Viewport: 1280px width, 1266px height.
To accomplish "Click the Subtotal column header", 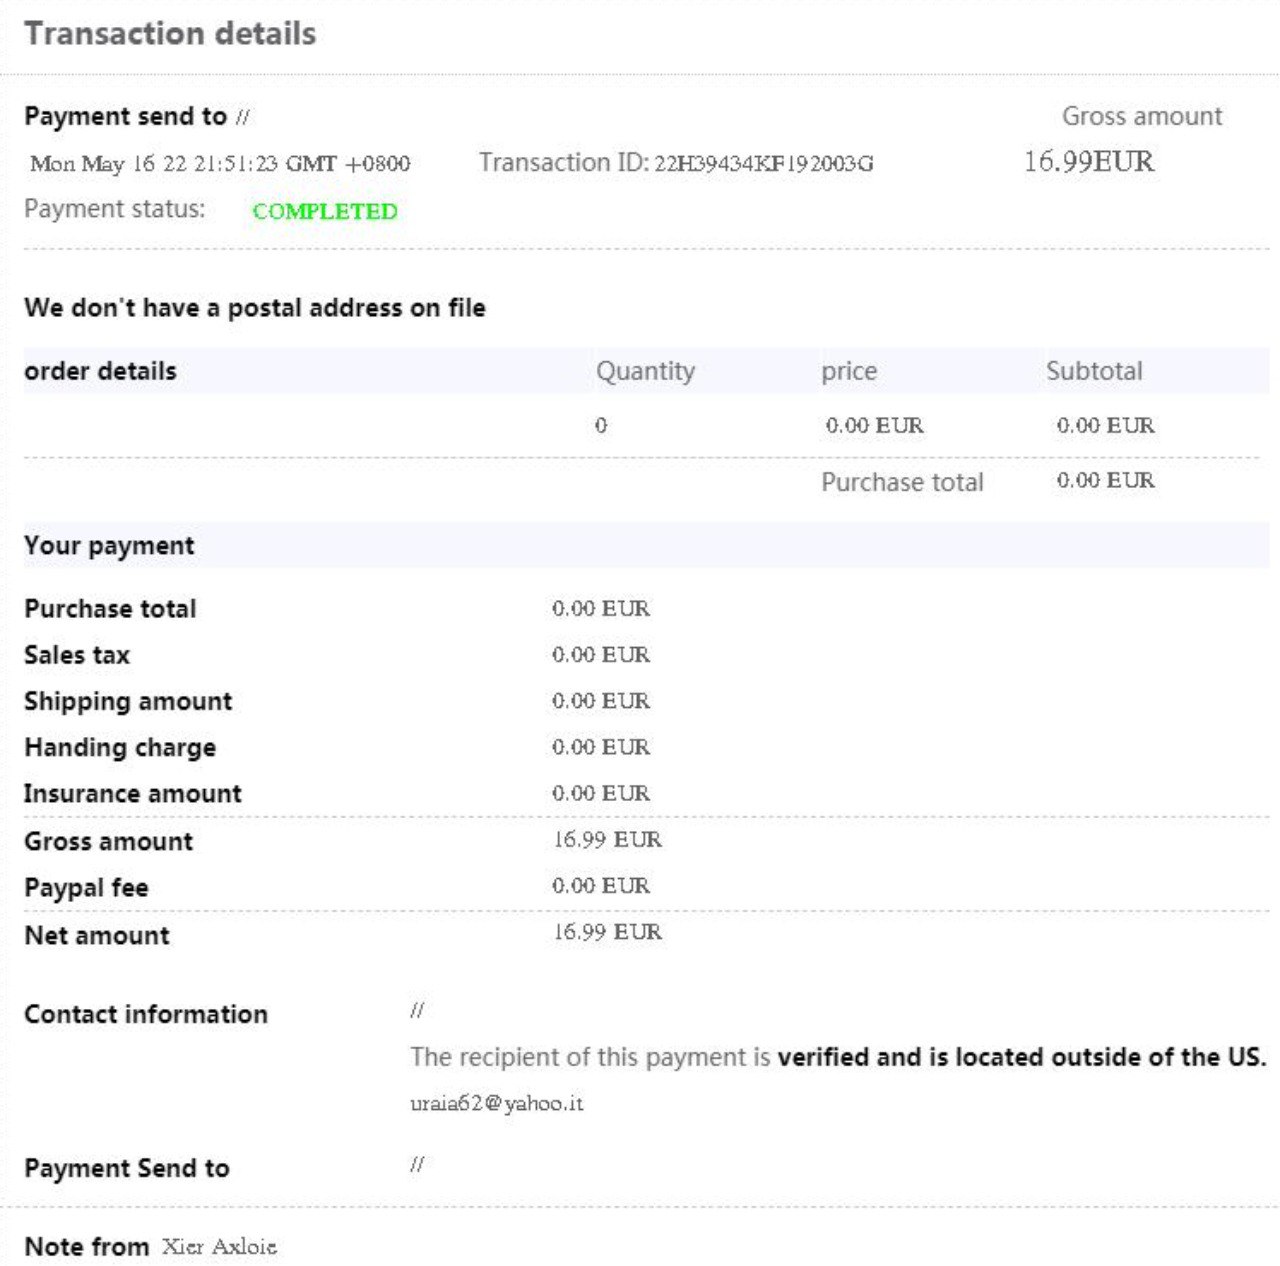I will [x=1094, y=371].
